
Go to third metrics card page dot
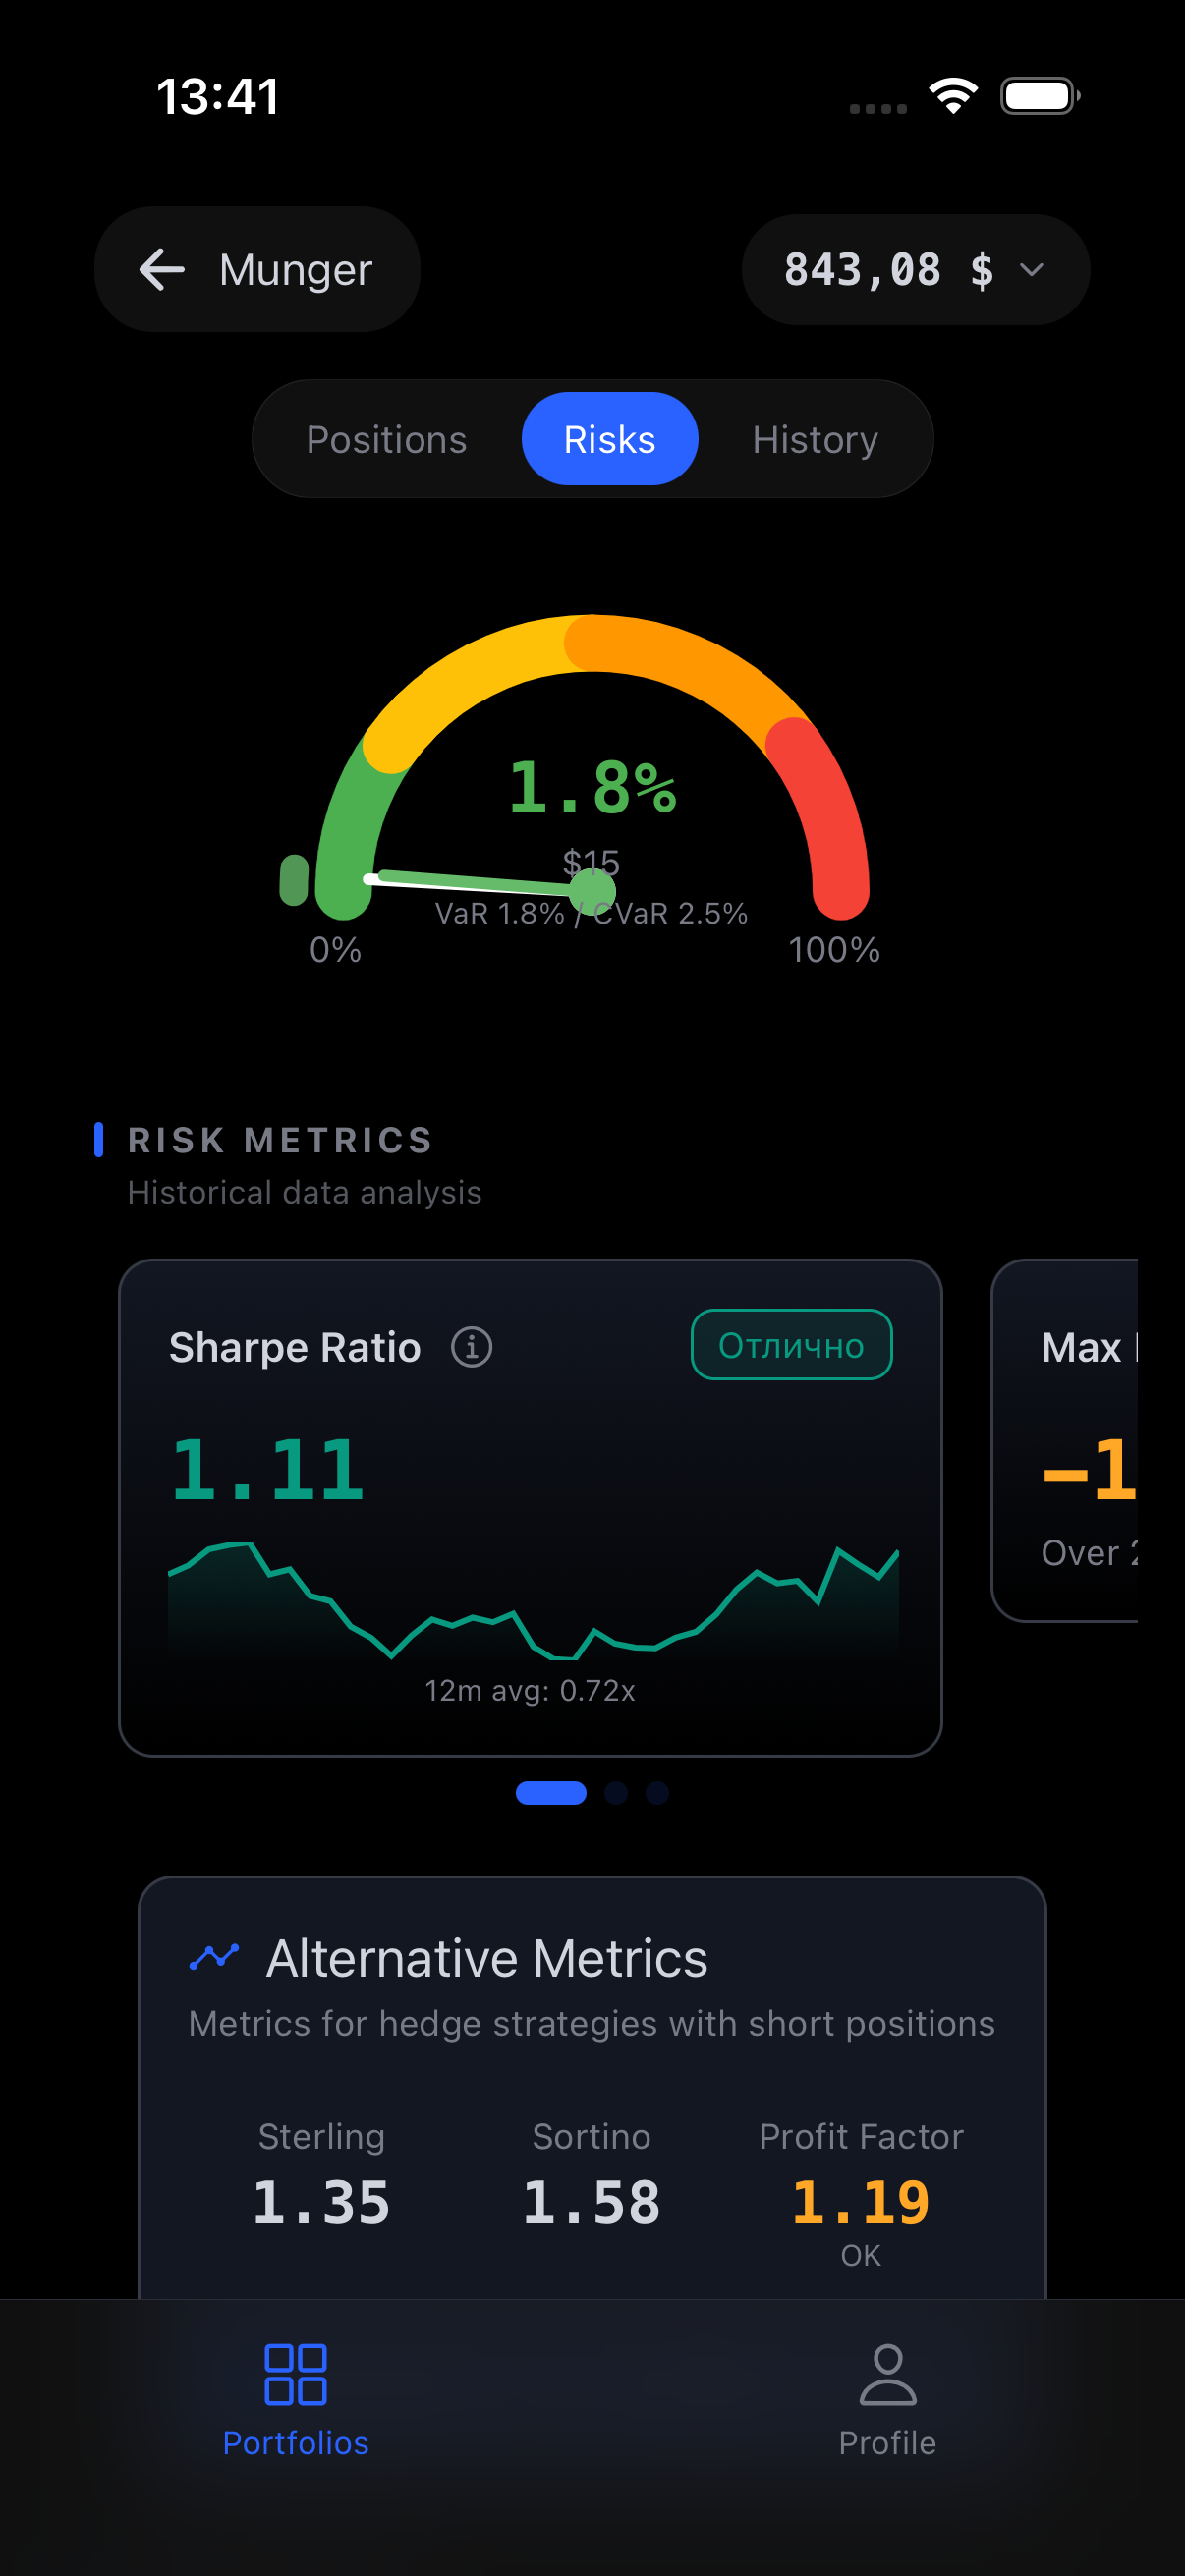click(x=657, y=1793)
